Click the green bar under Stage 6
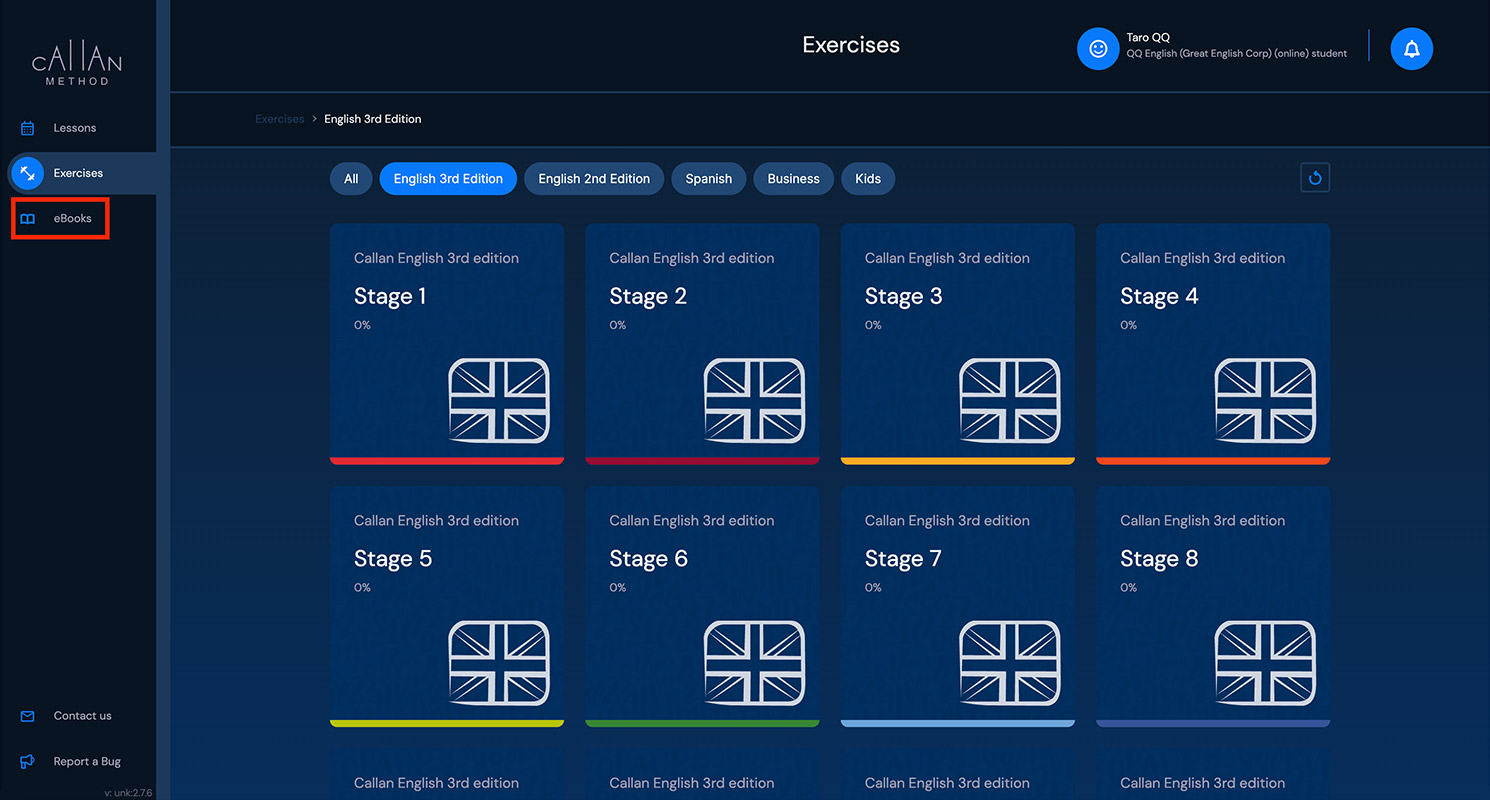This screenshot has width=1490, height=800. (x=702, y=723)
